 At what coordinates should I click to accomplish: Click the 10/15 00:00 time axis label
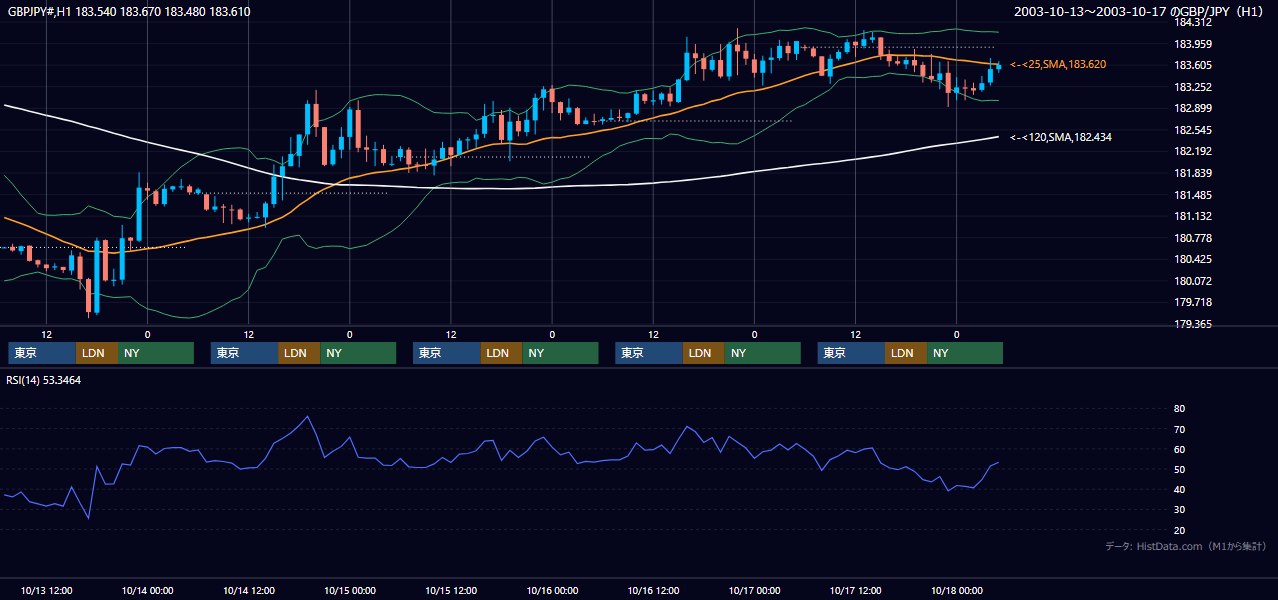pos(350,590)
